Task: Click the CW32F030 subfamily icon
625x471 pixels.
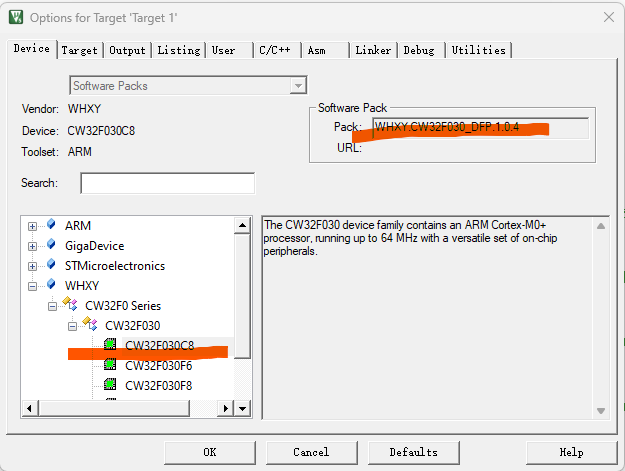Action: pyautogui.click(x=90, y=324)
